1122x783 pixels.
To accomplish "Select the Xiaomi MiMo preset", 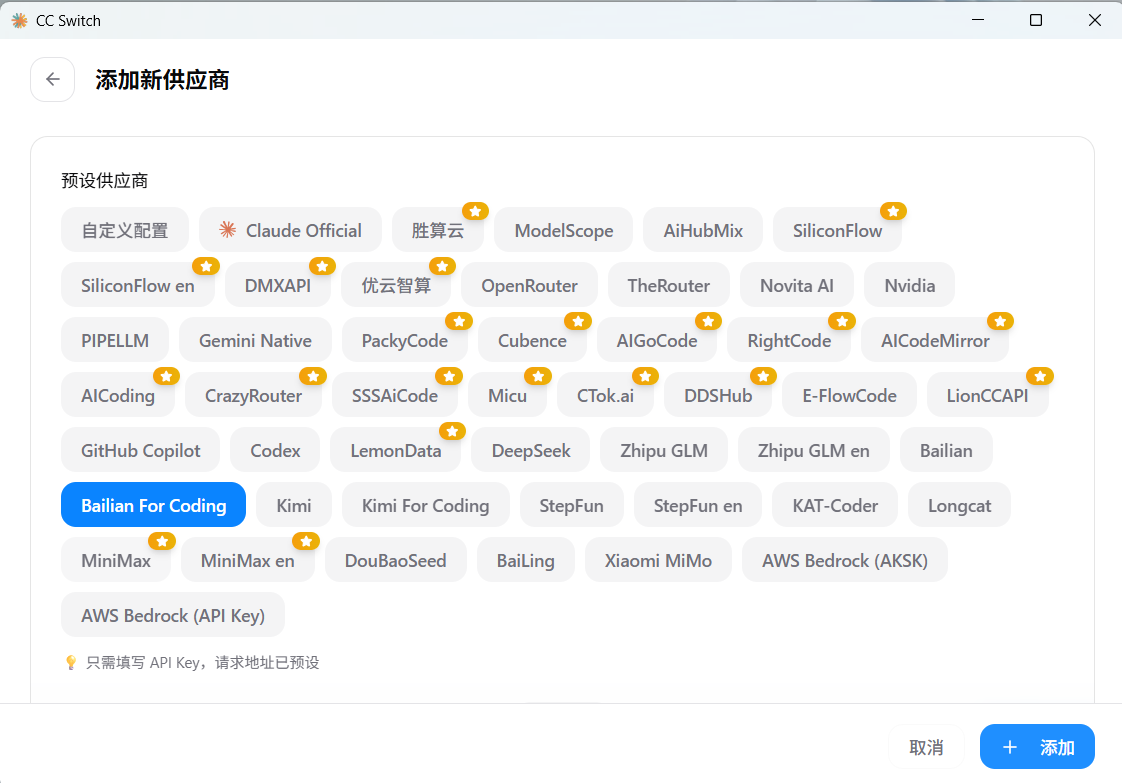I will [658, 560].
